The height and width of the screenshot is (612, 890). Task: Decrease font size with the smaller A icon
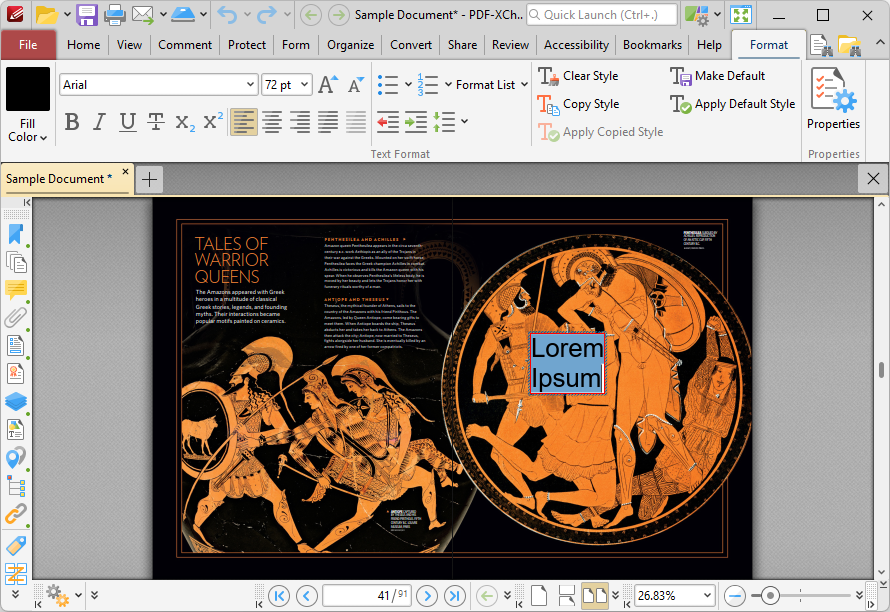tap(356, 85)
